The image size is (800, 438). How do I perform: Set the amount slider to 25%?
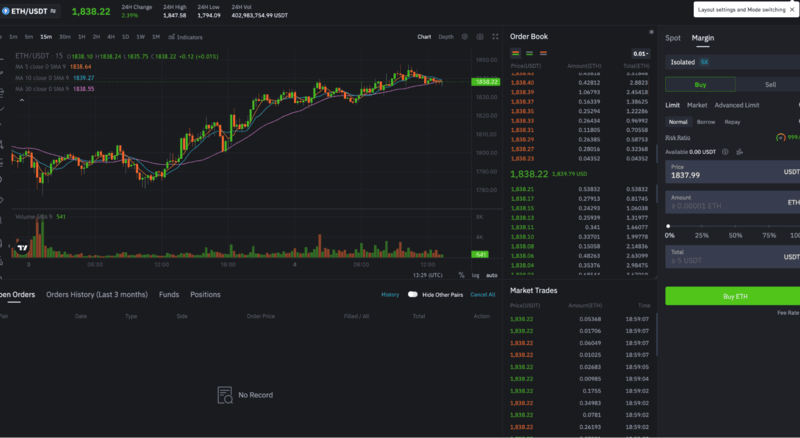(702, 226)
